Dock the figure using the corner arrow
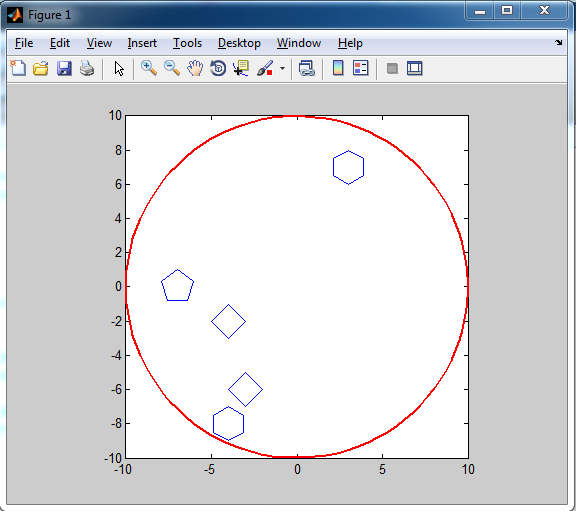The width and height of the screenshot is (576, 511). click(558, 43)
